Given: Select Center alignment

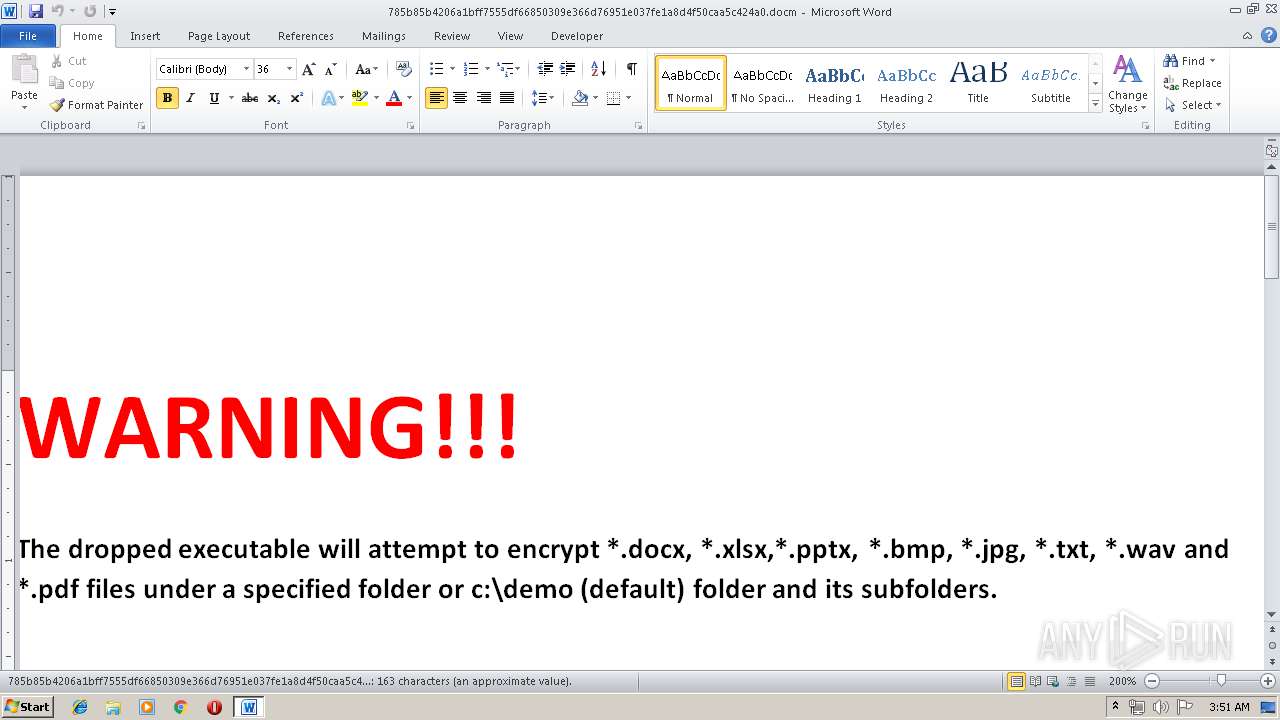Looking at the screenshot, I should (x=460, y=98).
